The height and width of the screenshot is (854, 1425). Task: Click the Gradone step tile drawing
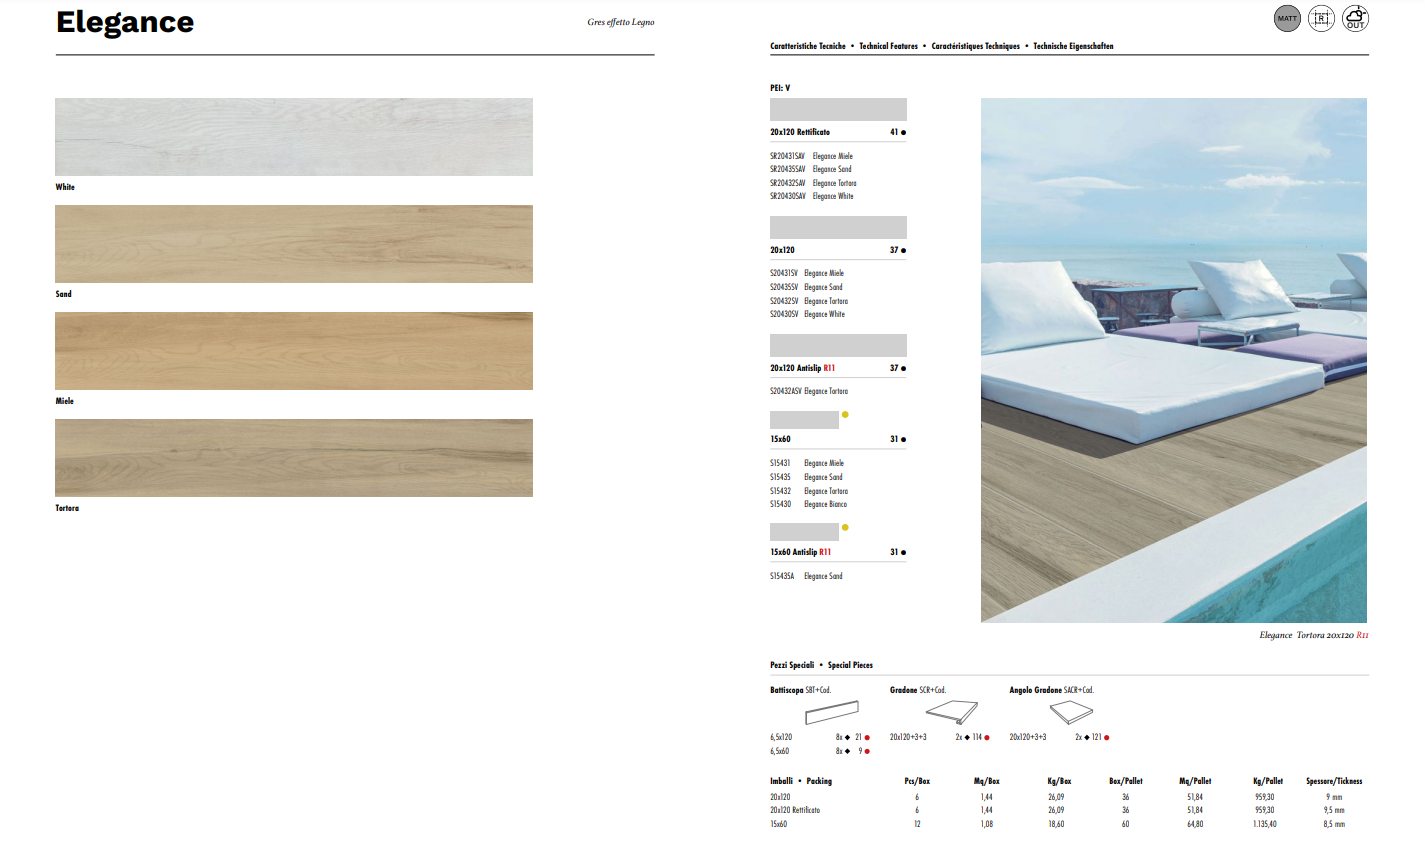click(x=951, y=713)
